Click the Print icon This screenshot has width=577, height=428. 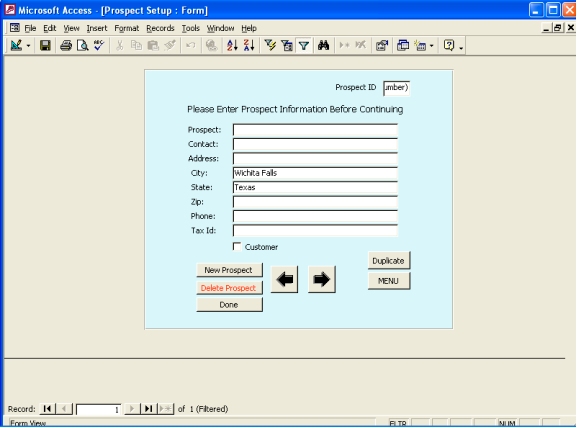tap(66, 46)
